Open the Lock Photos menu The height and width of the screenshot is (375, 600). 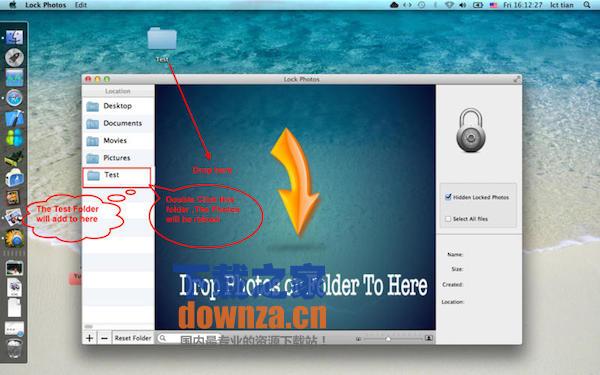(x=46, y=5)
